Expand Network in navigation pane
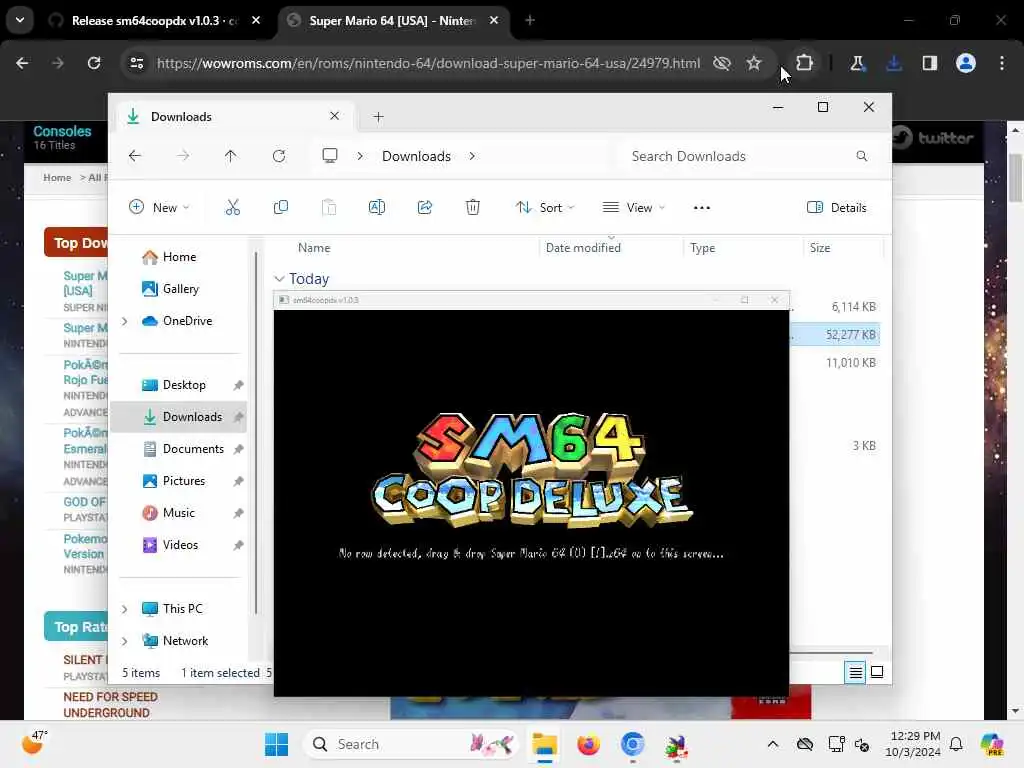Viewport: 1024px width, 768px height. click(x=124, y=641)
